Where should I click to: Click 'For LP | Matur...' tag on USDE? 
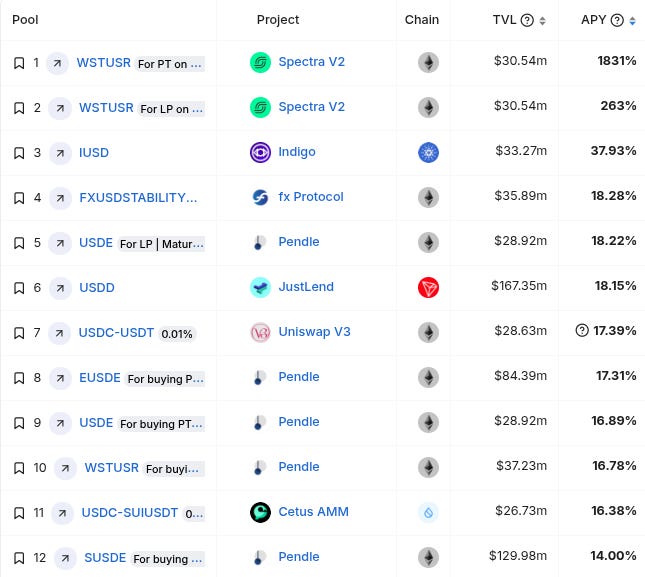(x=162, y=244)
